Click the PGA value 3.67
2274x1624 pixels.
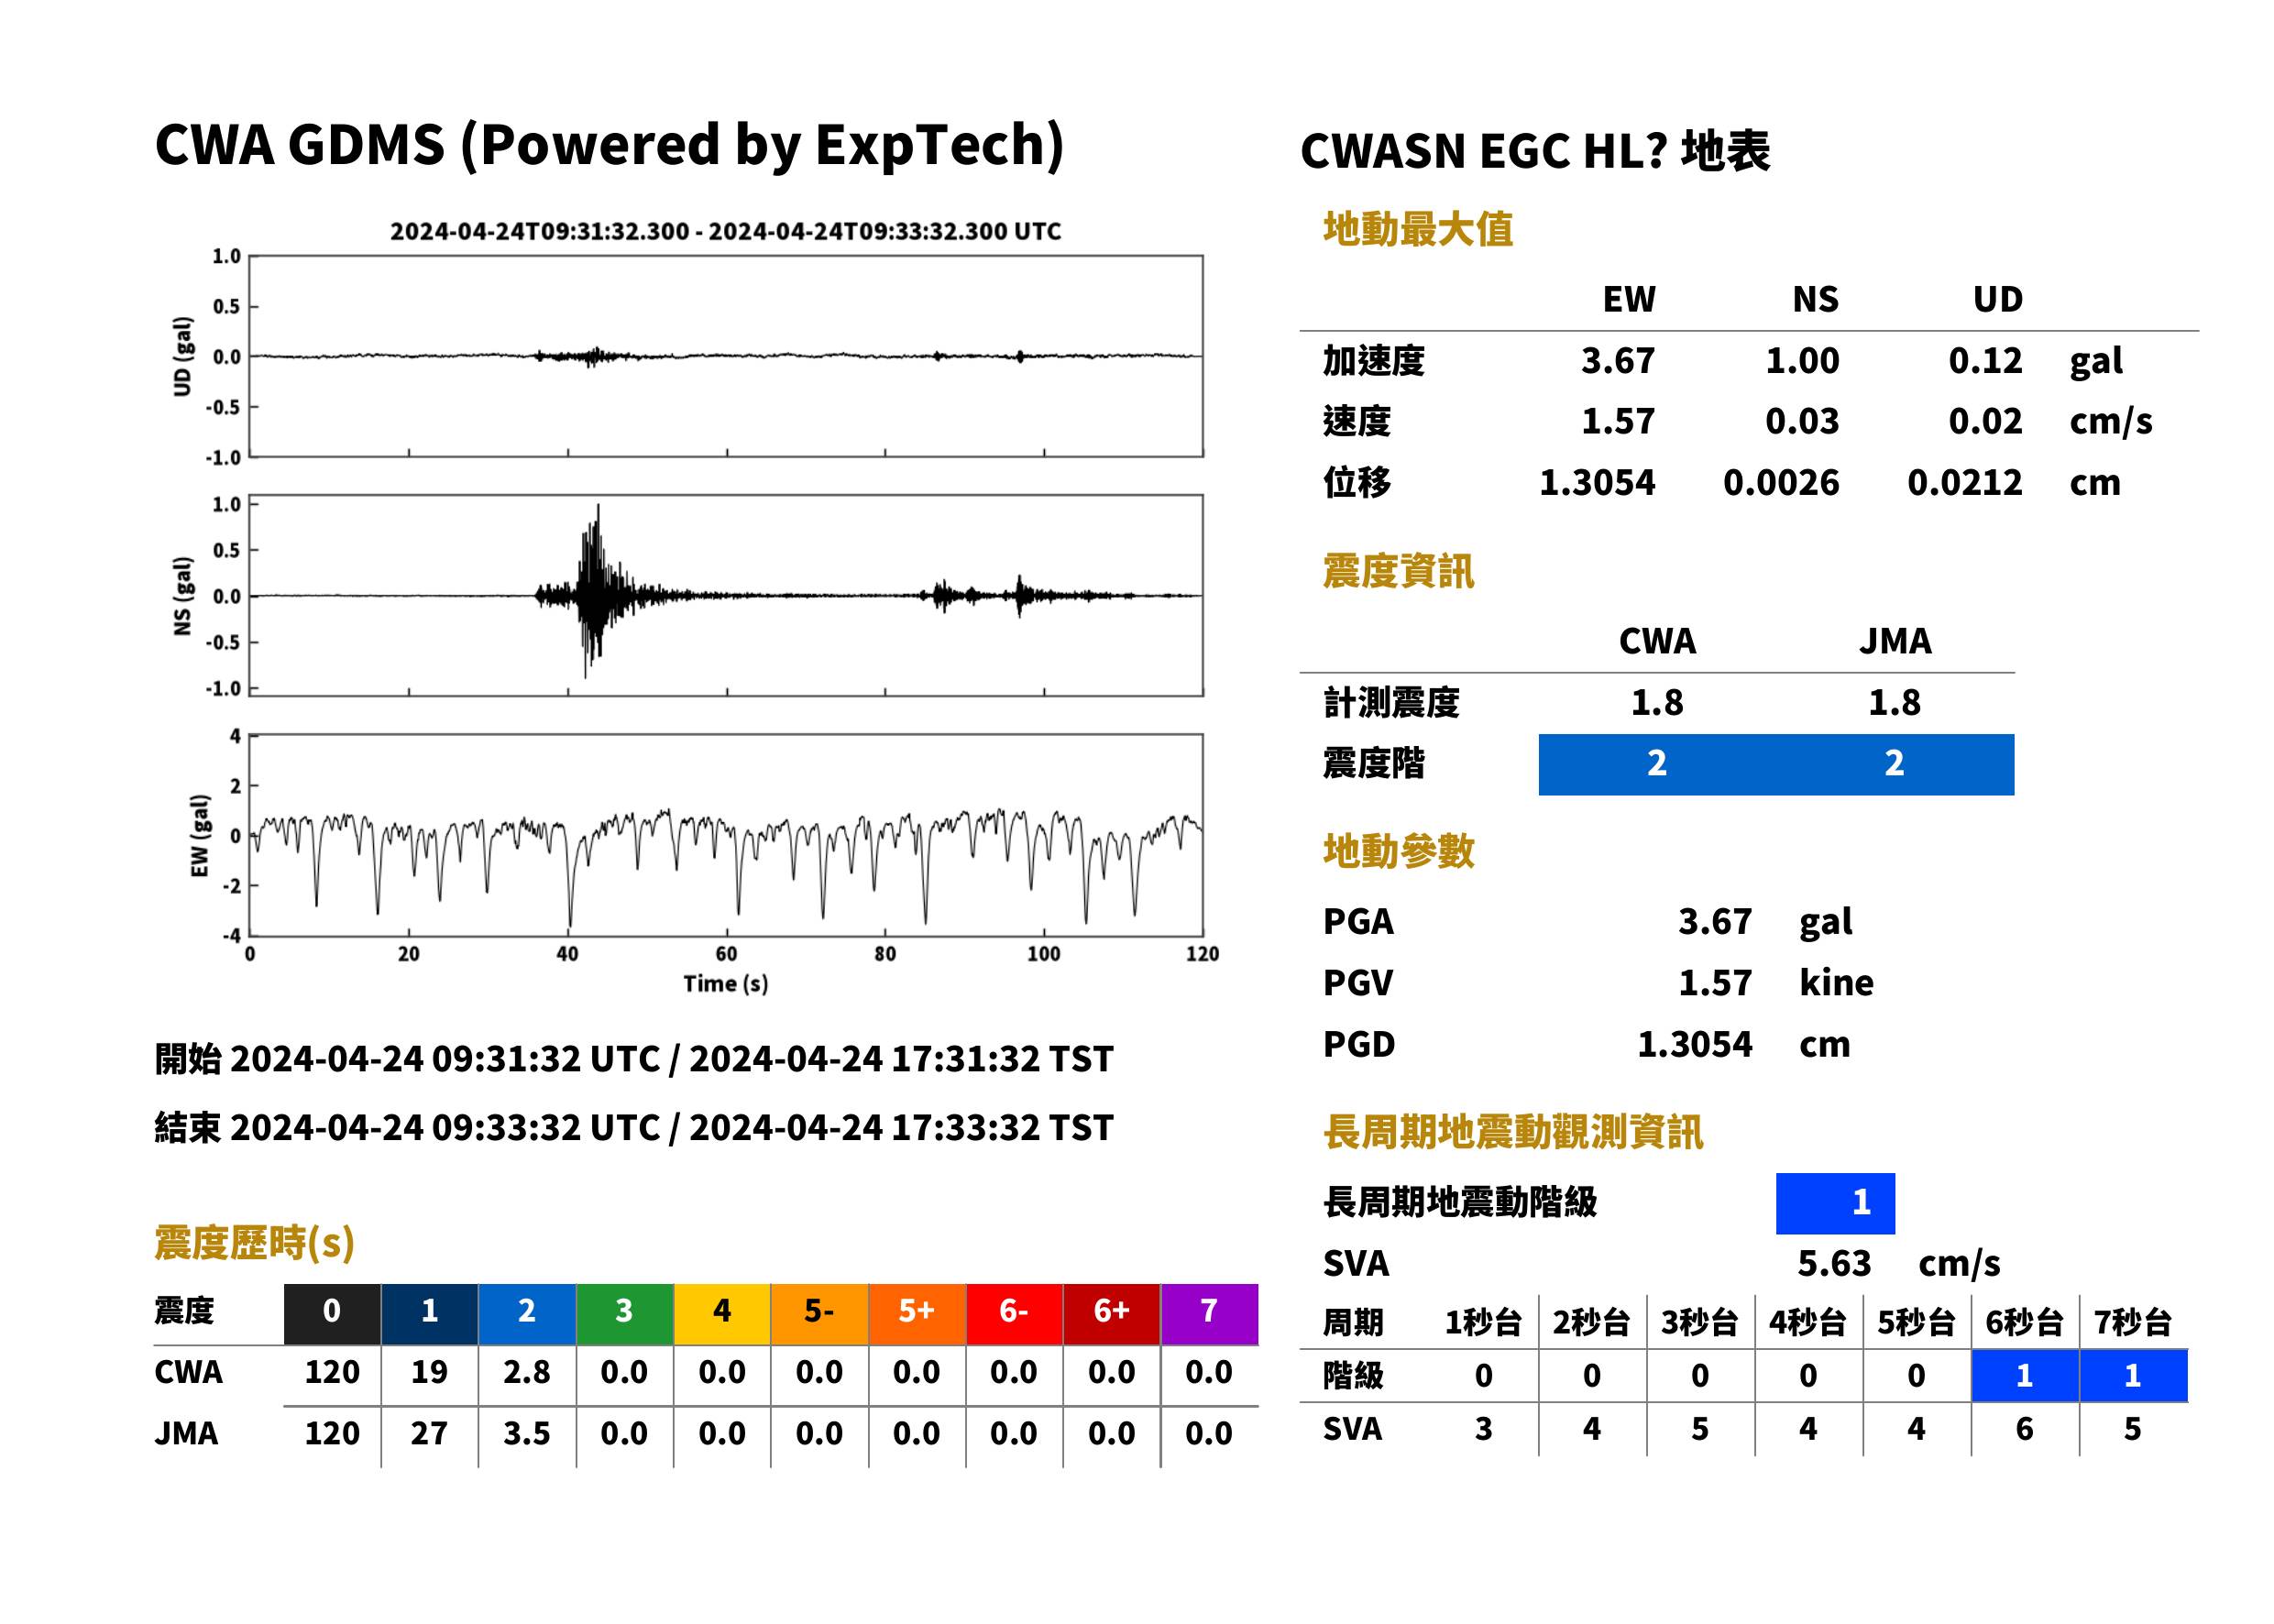tap(1714, 921)
